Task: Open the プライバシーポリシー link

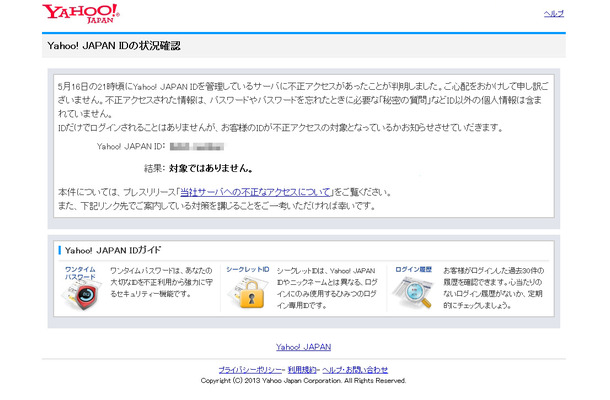Action: (x=250, y=370)
